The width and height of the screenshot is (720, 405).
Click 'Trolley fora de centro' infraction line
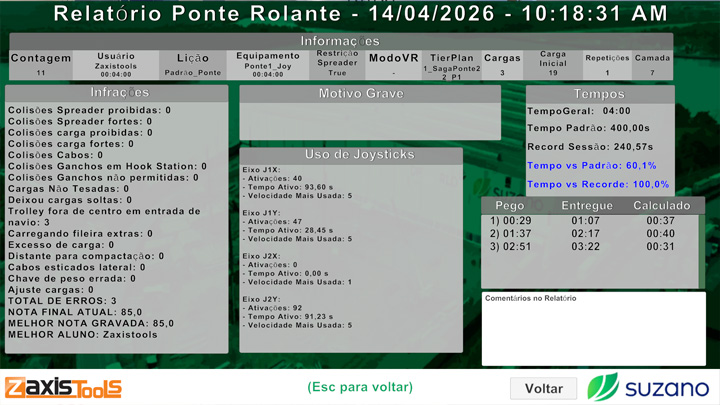click(104, 217)
